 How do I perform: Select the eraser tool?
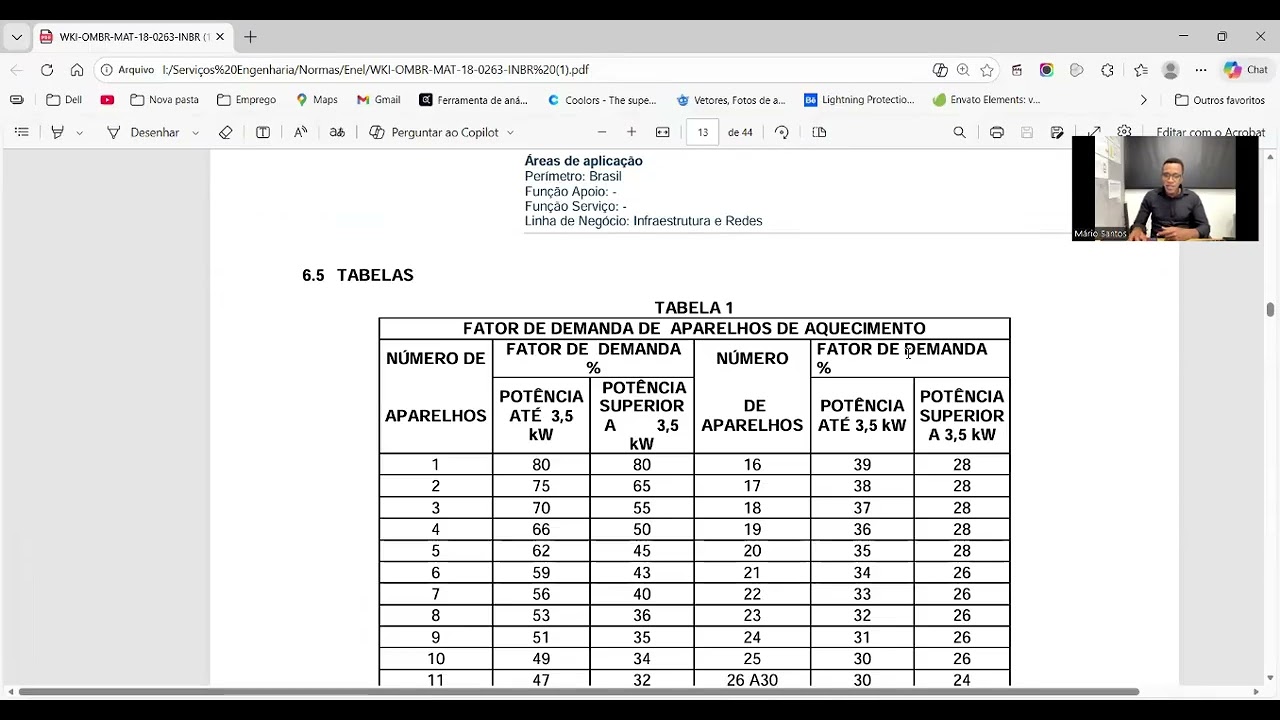click(x=226, y=132)
